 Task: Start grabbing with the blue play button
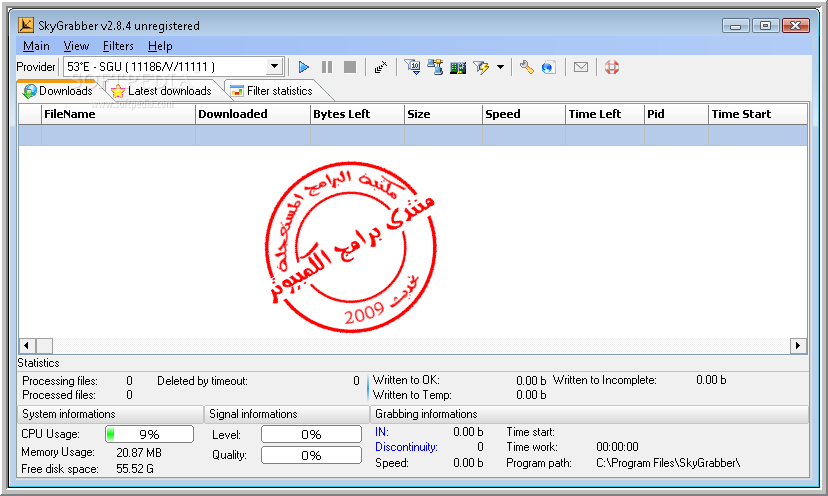303,67
